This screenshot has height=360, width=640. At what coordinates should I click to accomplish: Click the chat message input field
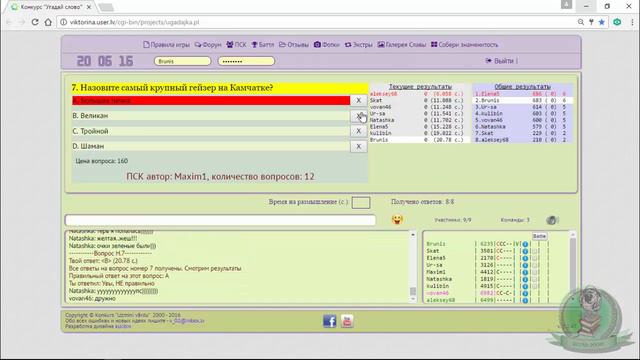[x=220, y=220]
